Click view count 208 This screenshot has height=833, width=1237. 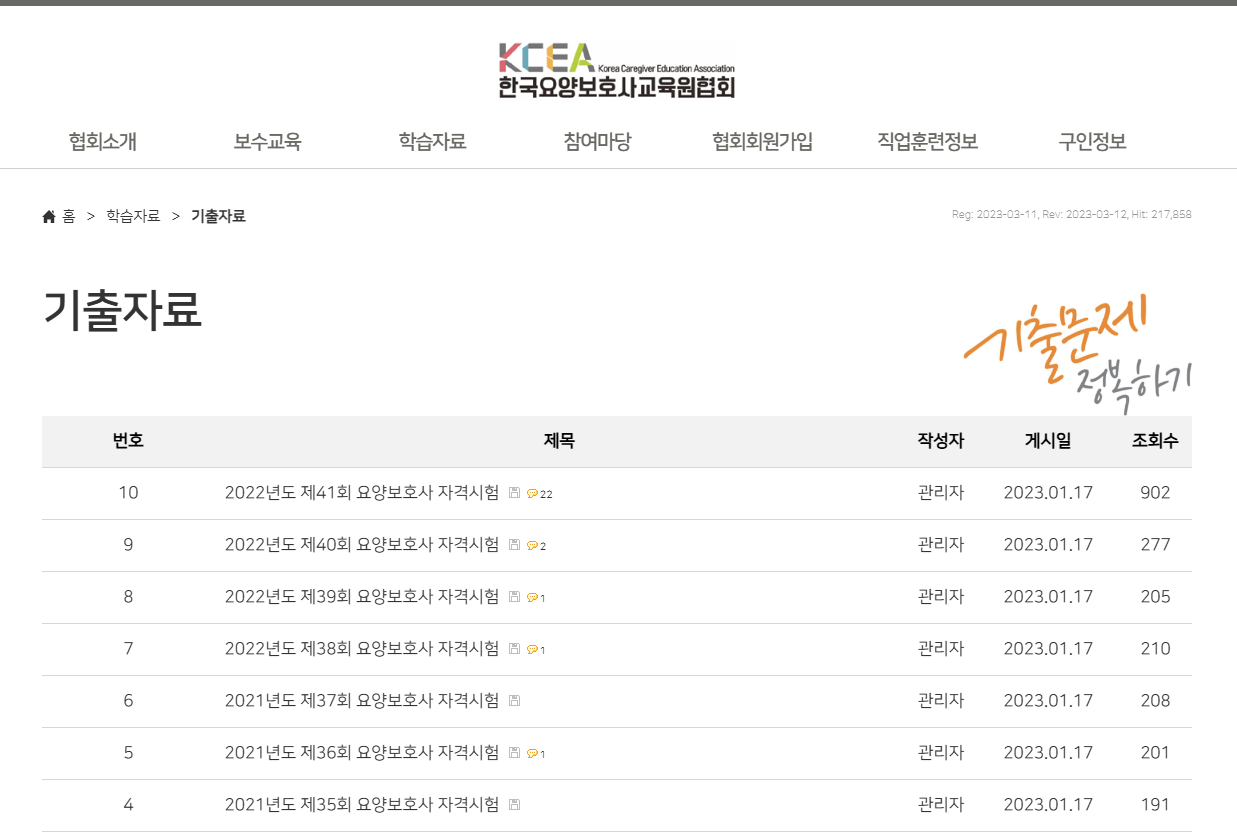1155,700
